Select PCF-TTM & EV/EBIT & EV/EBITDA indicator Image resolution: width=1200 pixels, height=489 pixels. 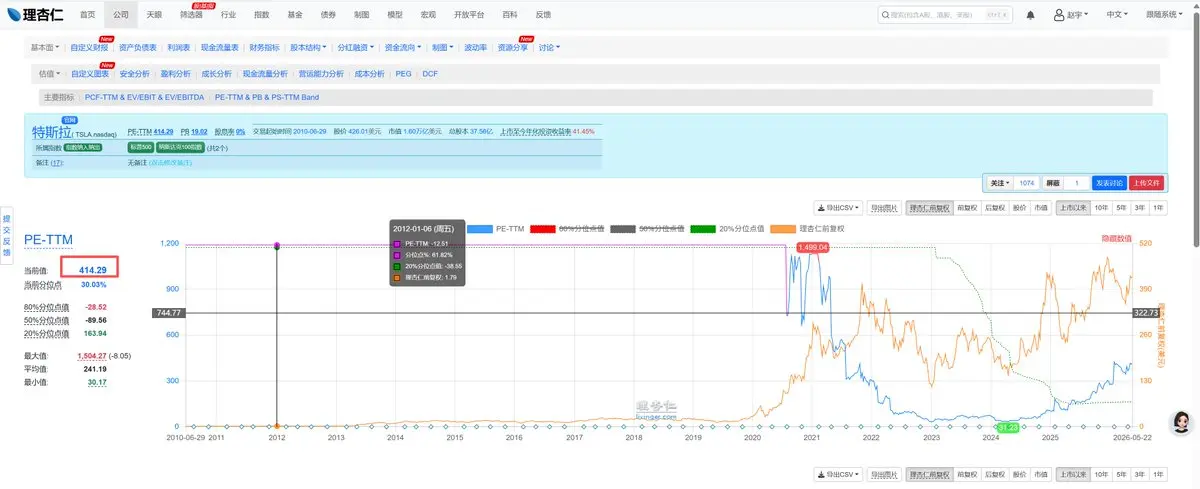click(x=145, y=98)
